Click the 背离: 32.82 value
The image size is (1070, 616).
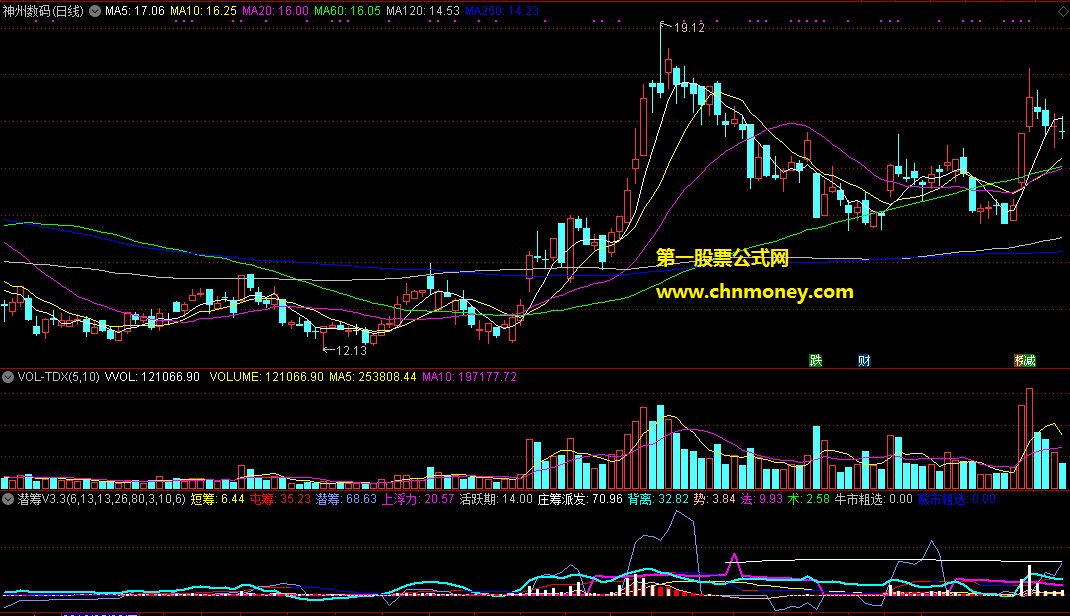click(x=659, y=499)
